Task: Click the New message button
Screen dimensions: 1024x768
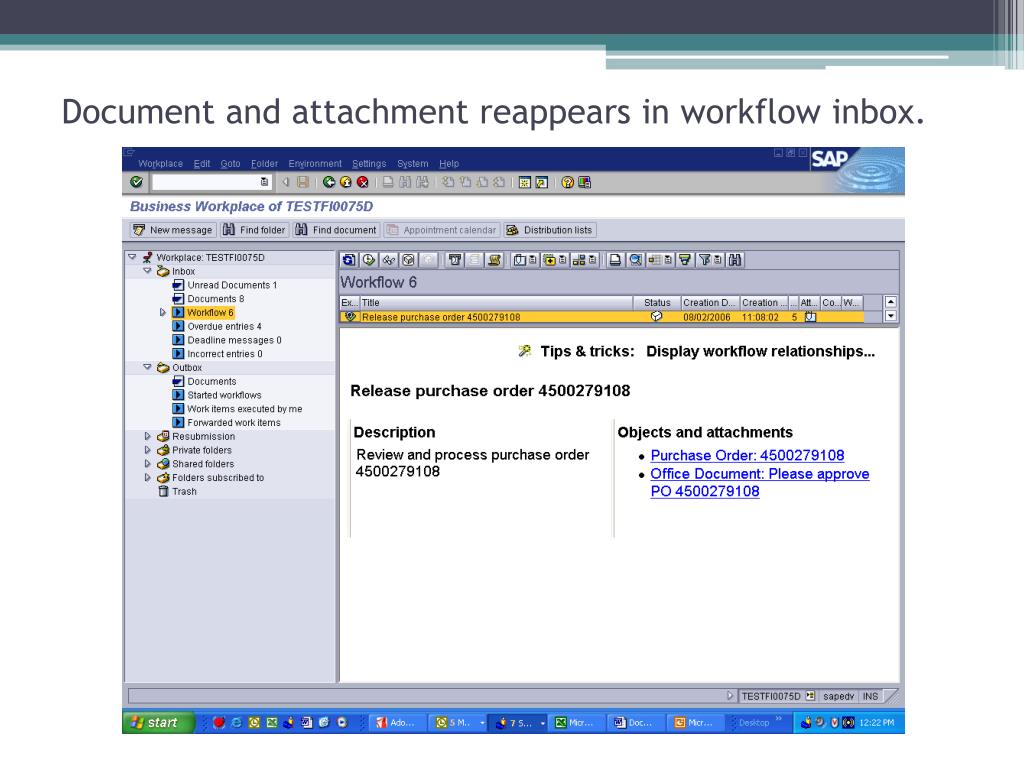Action: 172,230
